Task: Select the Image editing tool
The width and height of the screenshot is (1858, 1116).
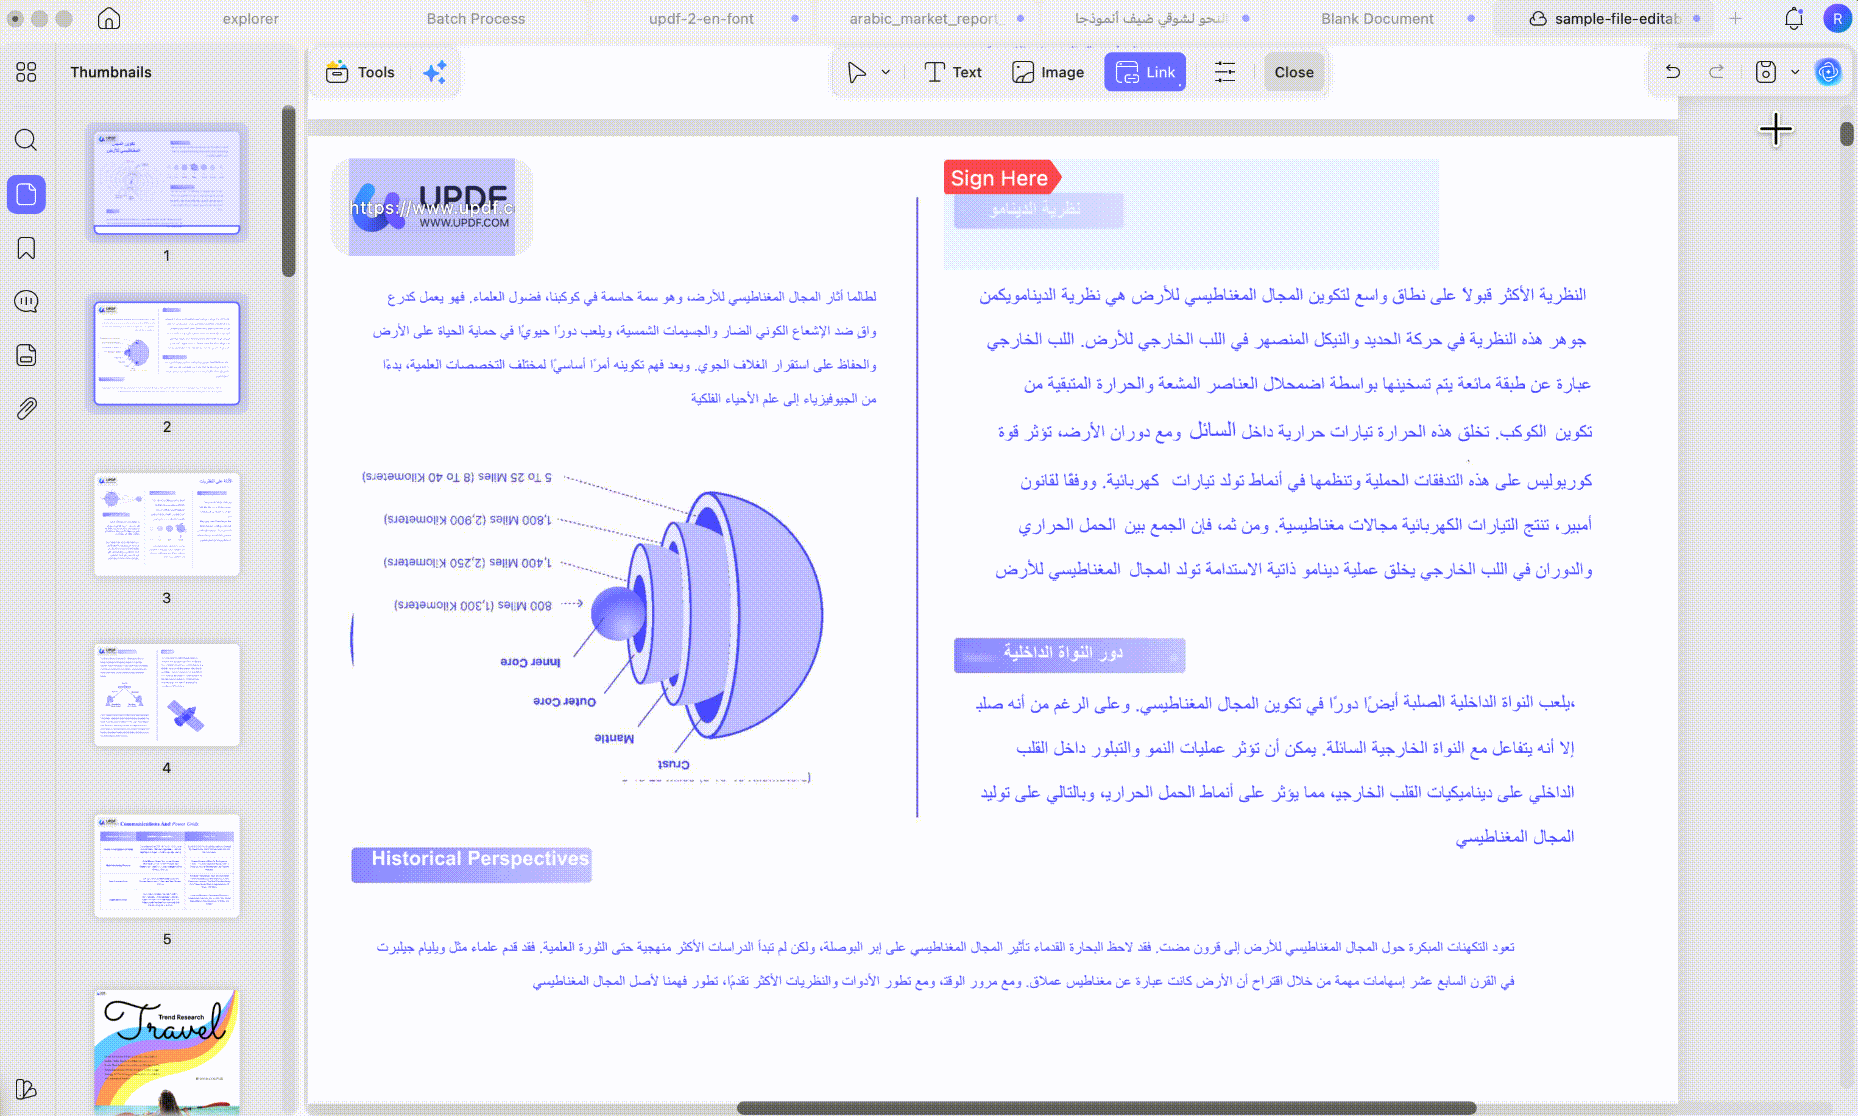Action: [x=1047, y=72]
